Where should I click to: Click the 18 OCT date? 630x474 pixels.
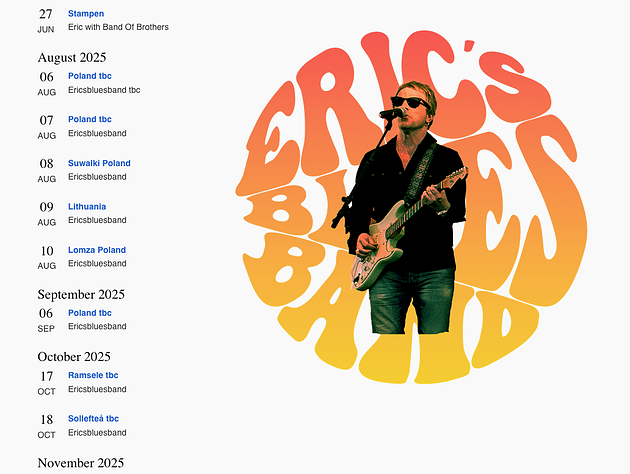click(x=47, y=426)
